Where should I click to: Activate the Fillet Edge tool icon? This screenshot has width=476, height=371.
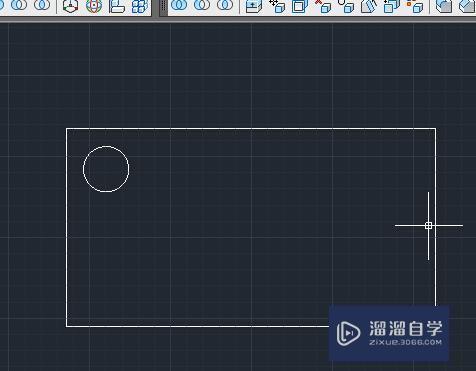point(444,6)
